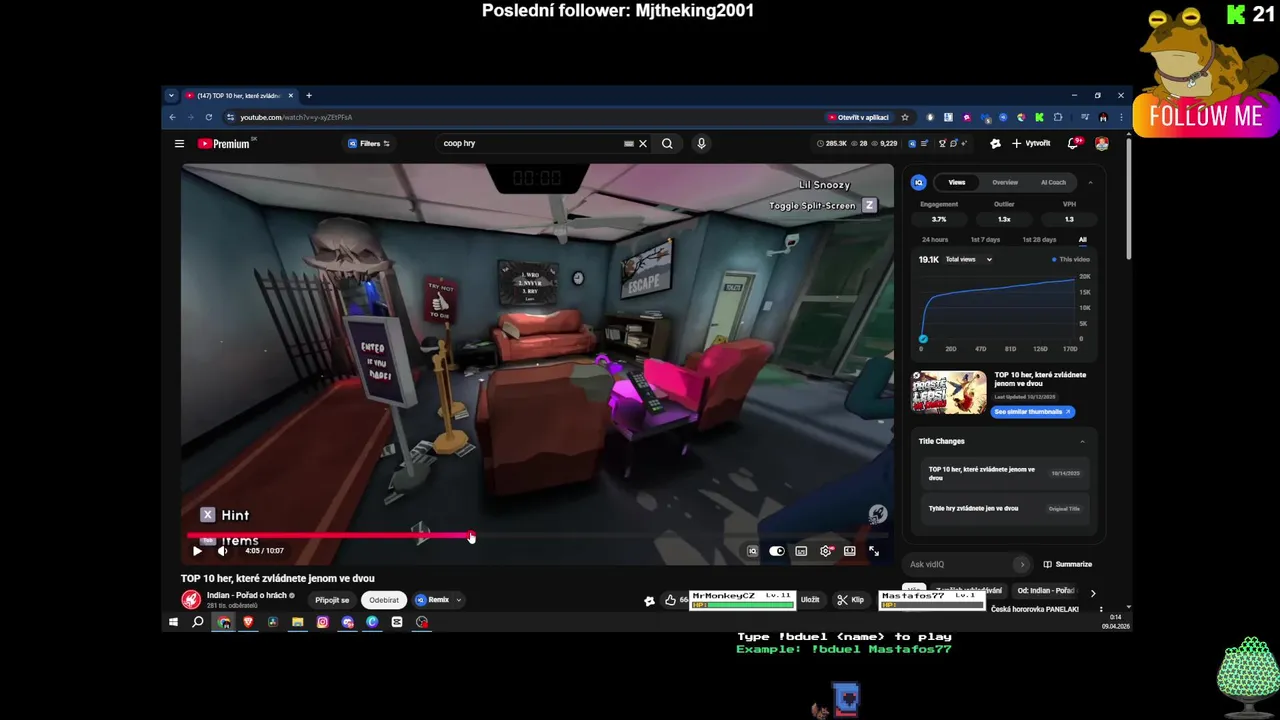Open Instagram from the taskbar
The height and width of the screenshot is (720, 1280).
(322, 622)
